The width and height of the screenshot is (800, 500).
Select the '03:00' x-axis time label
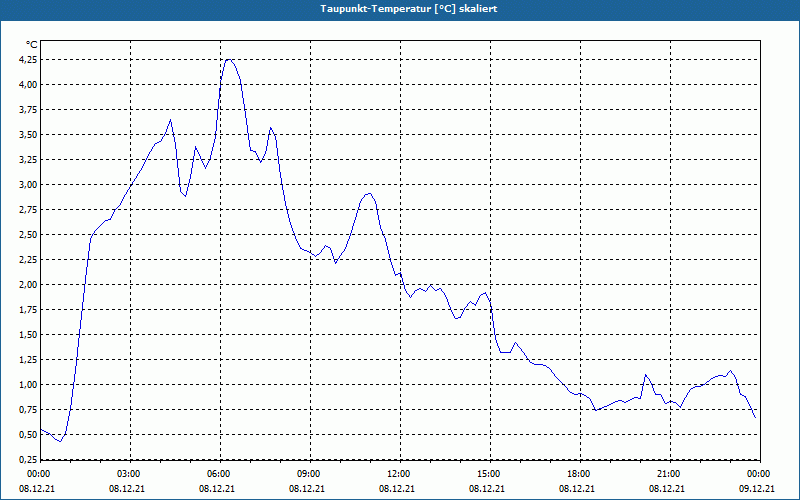tap(129, 474)
